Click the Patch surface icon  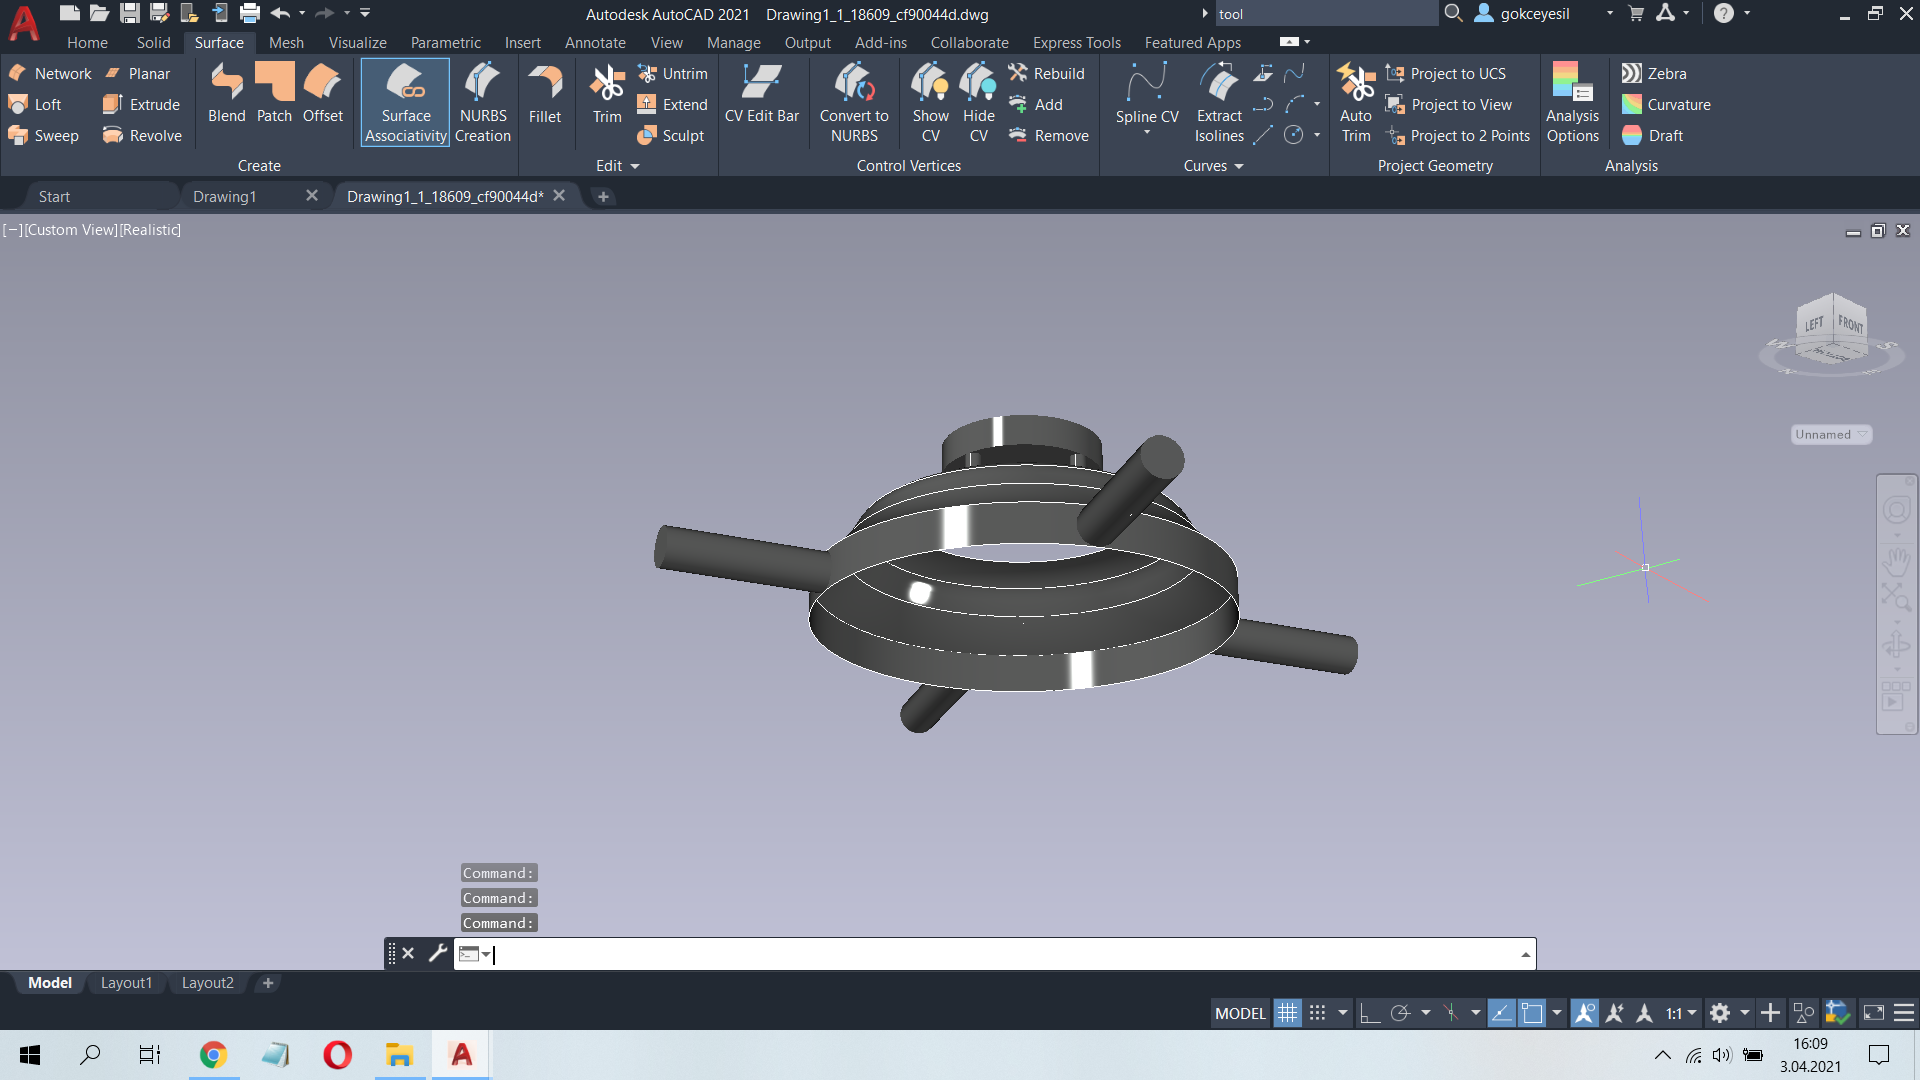tap(274, 93)
